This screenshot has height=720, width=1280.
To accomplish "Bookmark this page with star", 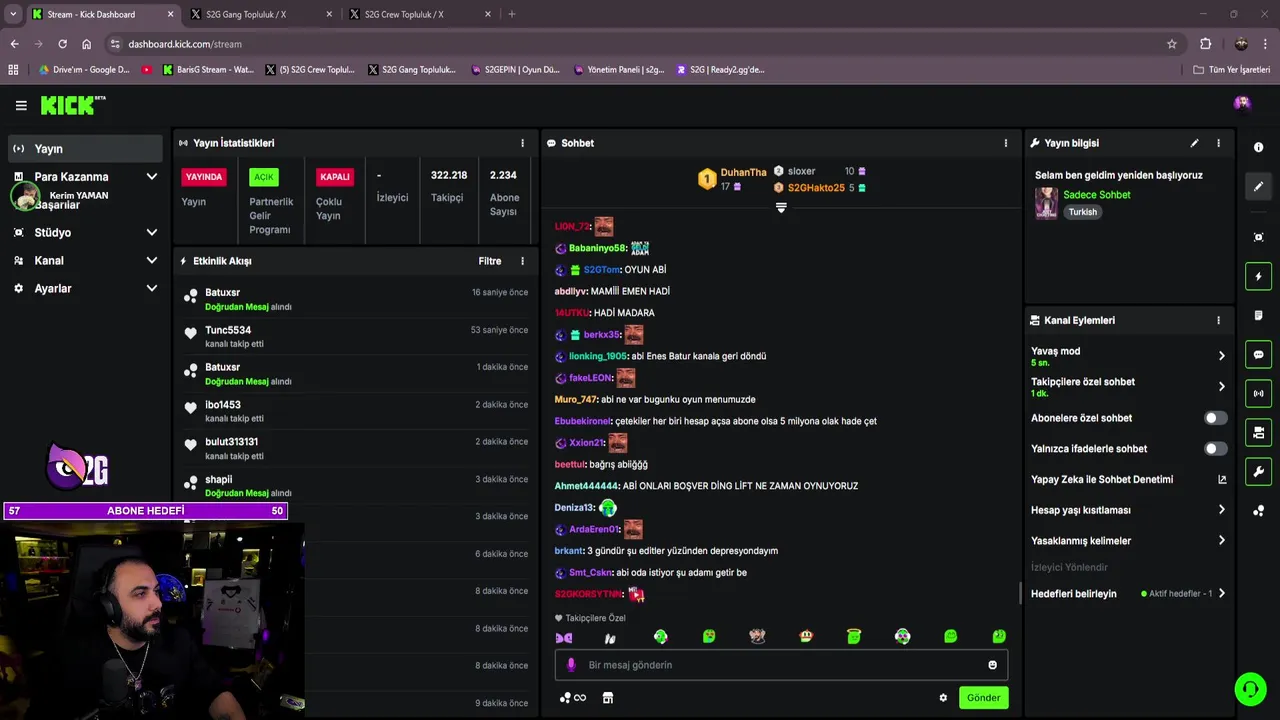I will click(1172, 44).
